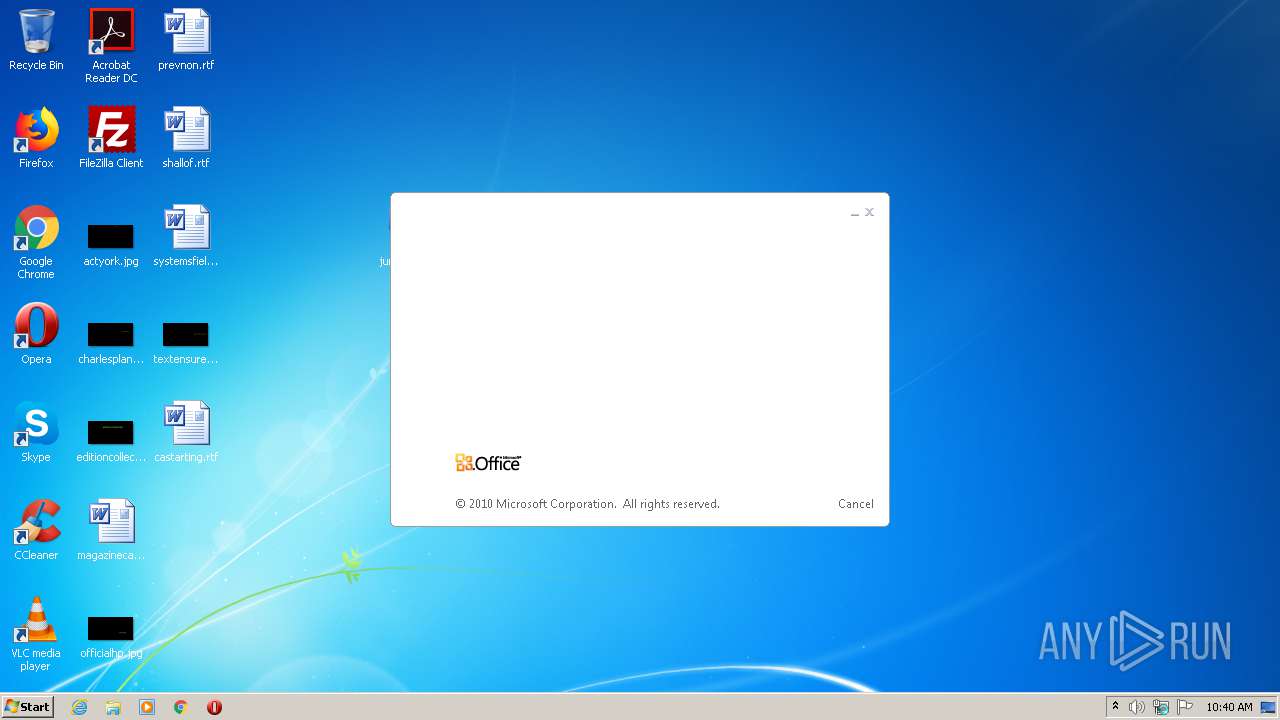Viewport: 1280px width, 720px height.
Task: Open VLC media player shortcut
Action: pos(36,634)
